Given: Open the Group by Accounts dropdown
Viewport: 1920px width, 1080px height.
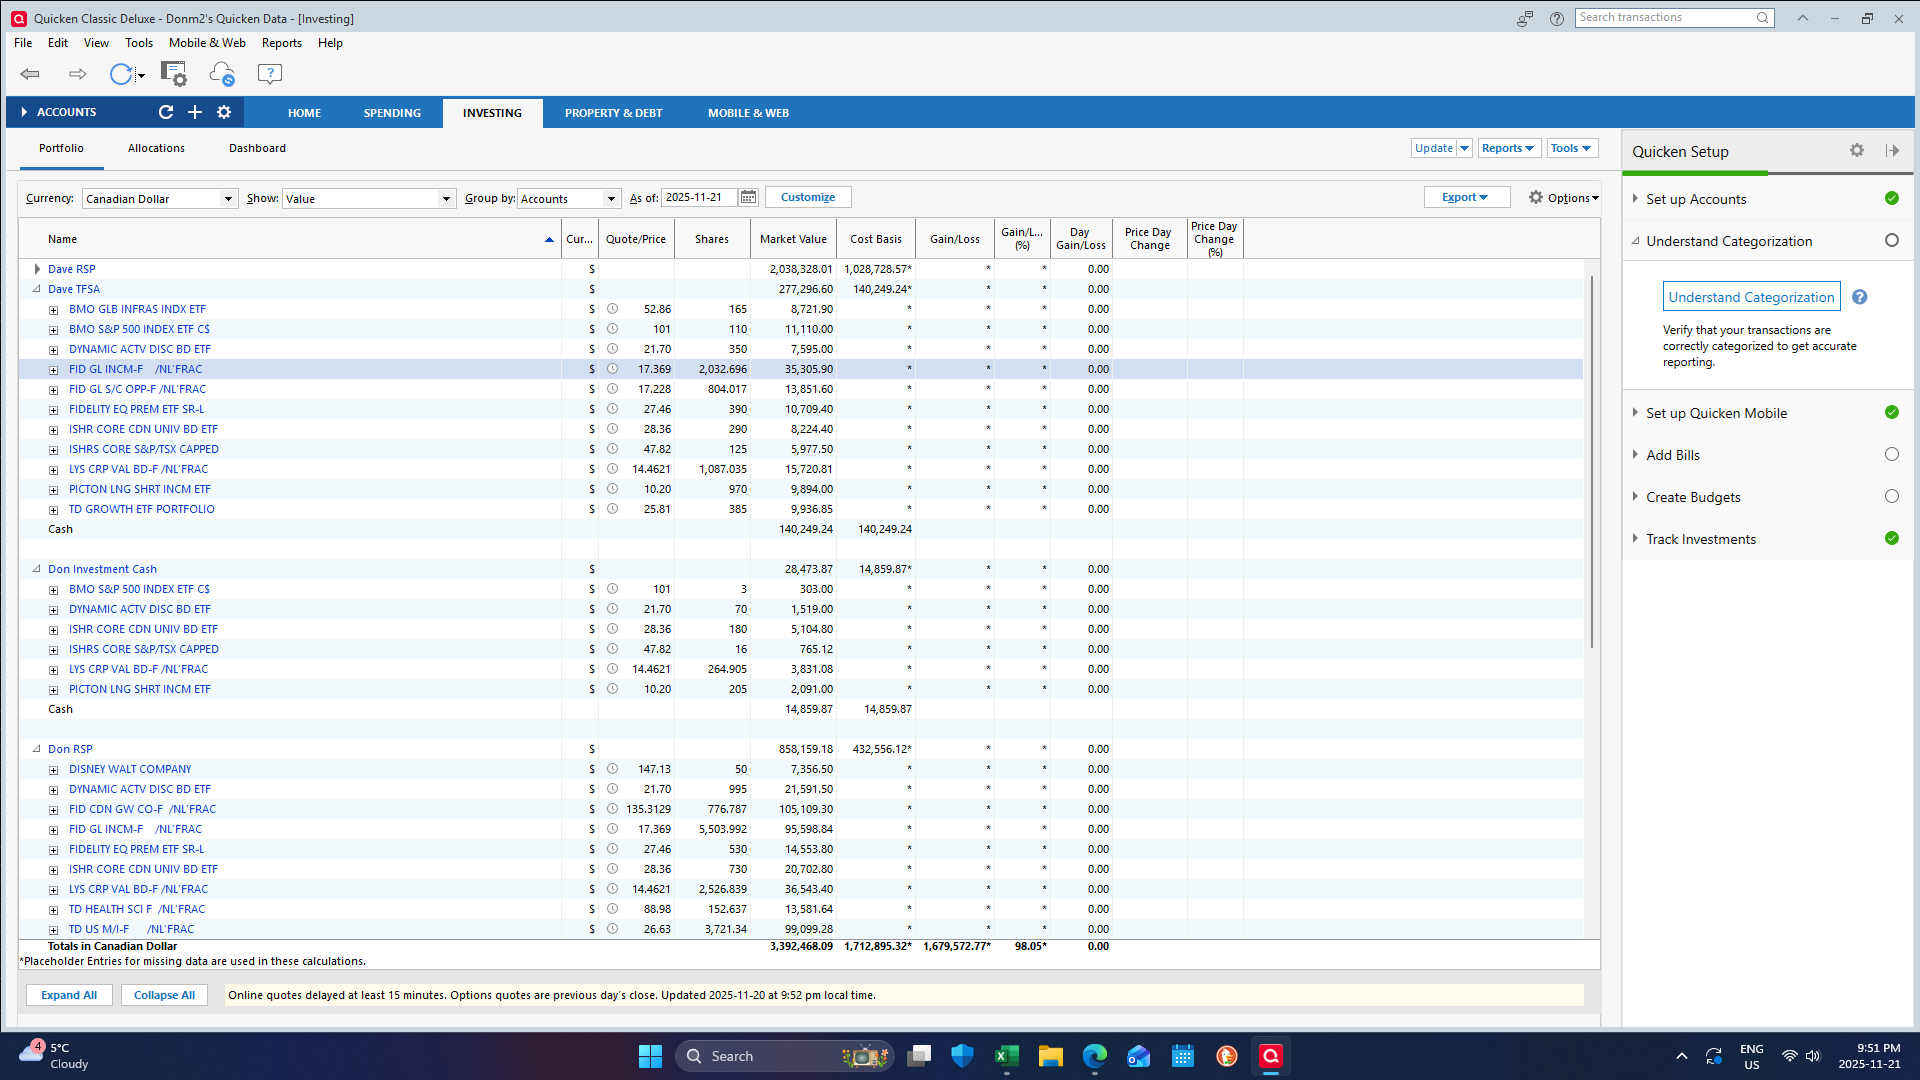Looking at the screenshot, I should coord(611,199).
